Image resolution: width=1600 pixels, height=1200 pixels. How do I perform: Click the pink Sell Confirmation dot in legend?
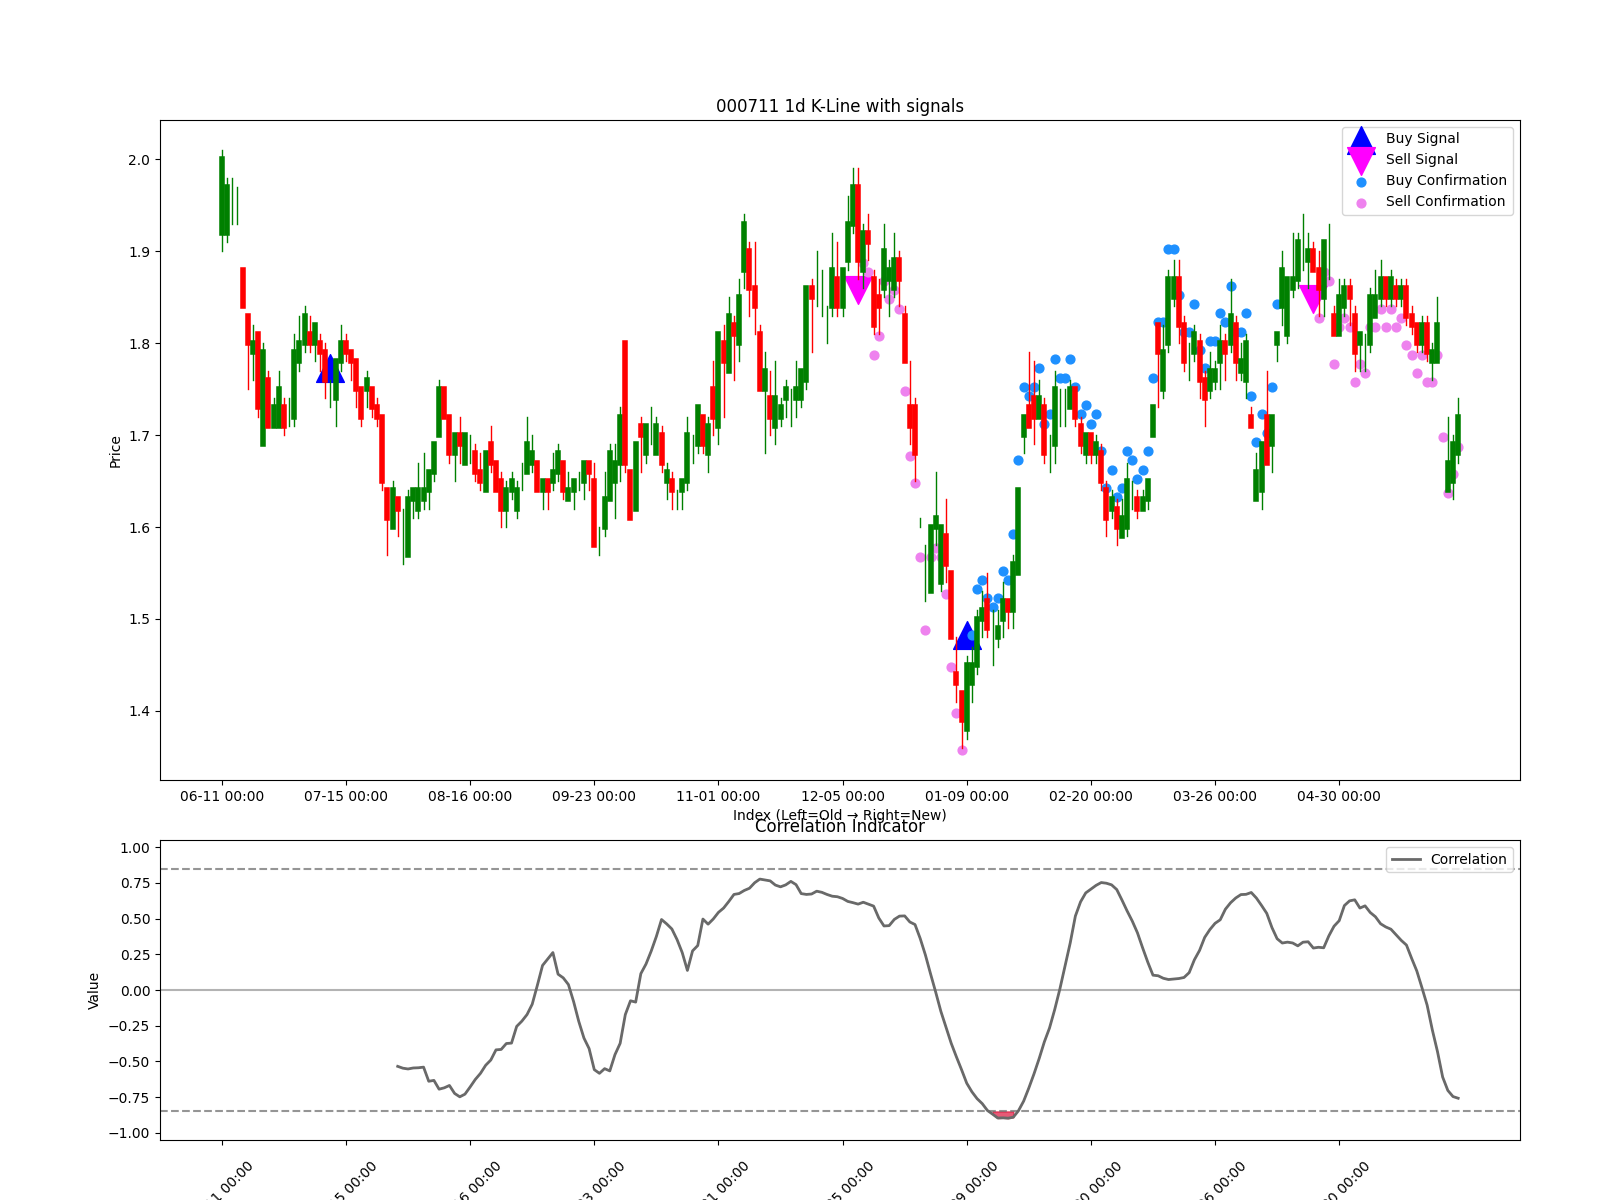coord(1361,203)
